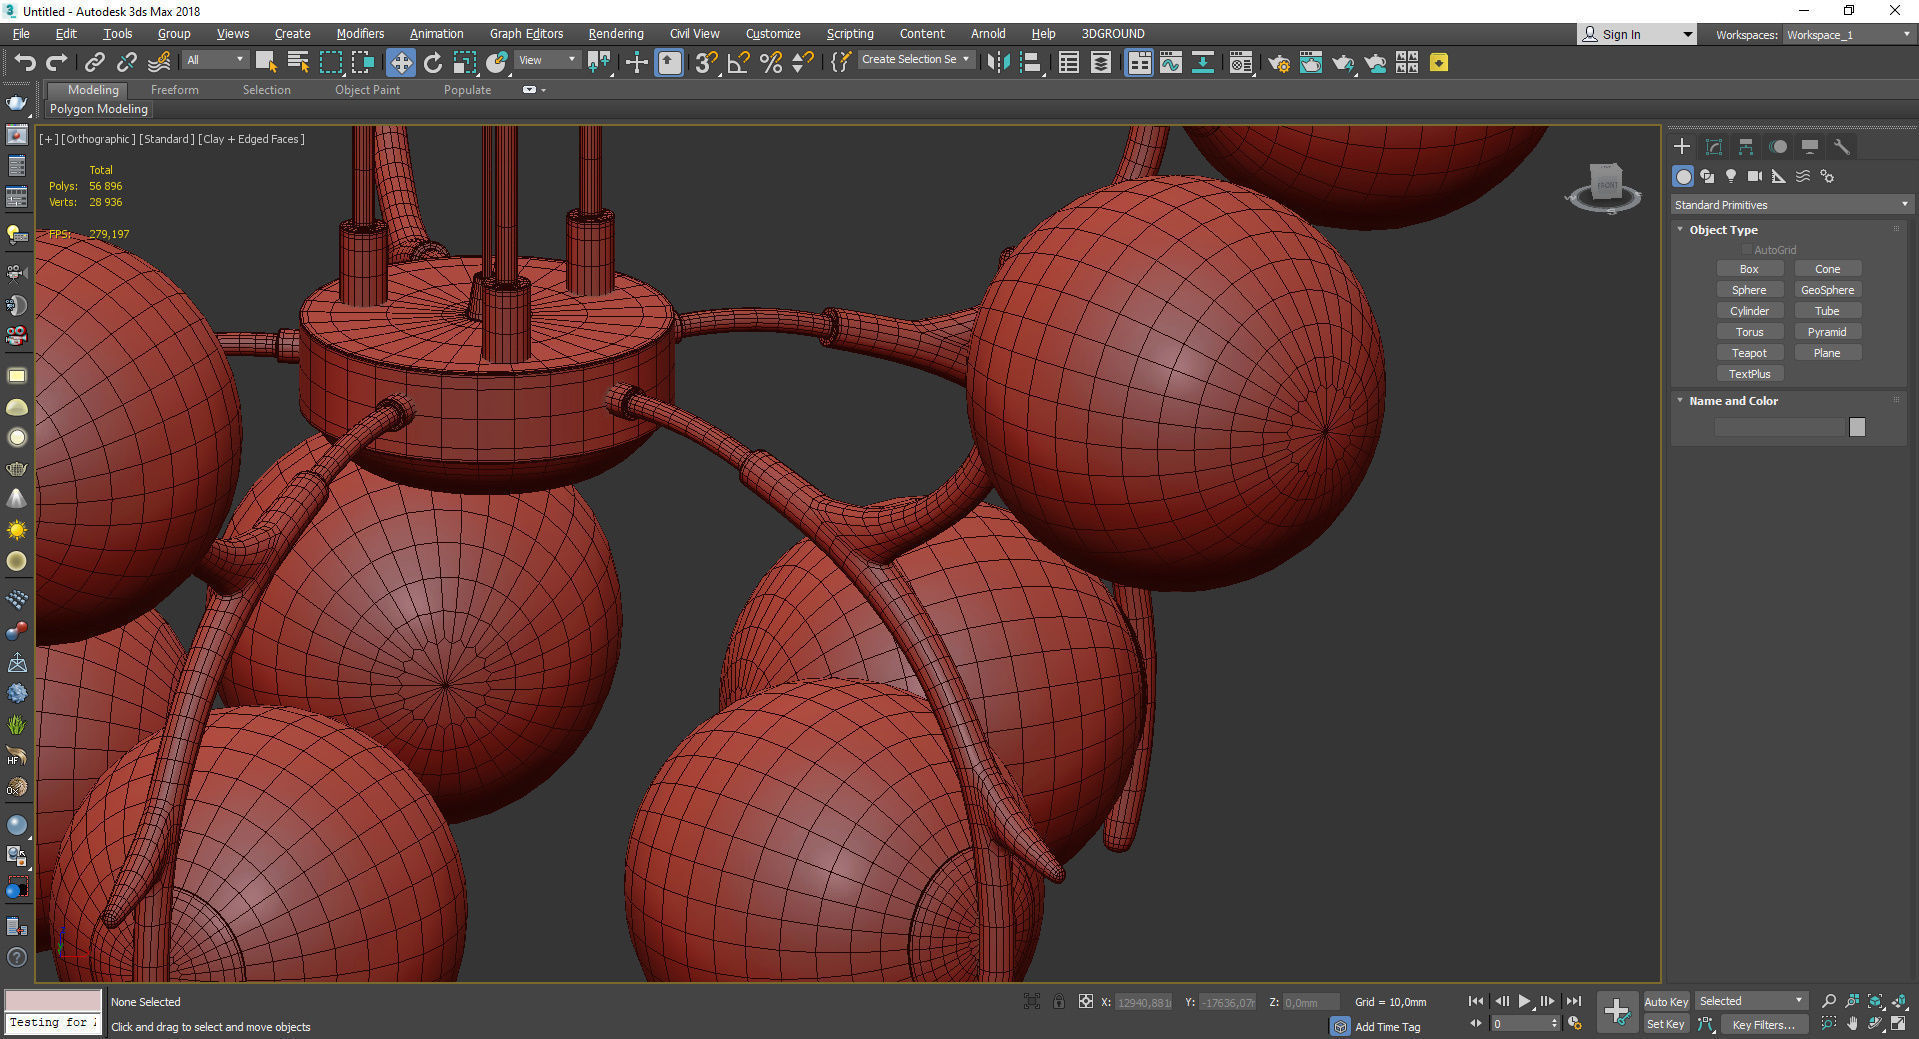Switch to the Freeform ribbon tab
The height and width of the screenshot is (1039, 1919).
coord(175,90)
